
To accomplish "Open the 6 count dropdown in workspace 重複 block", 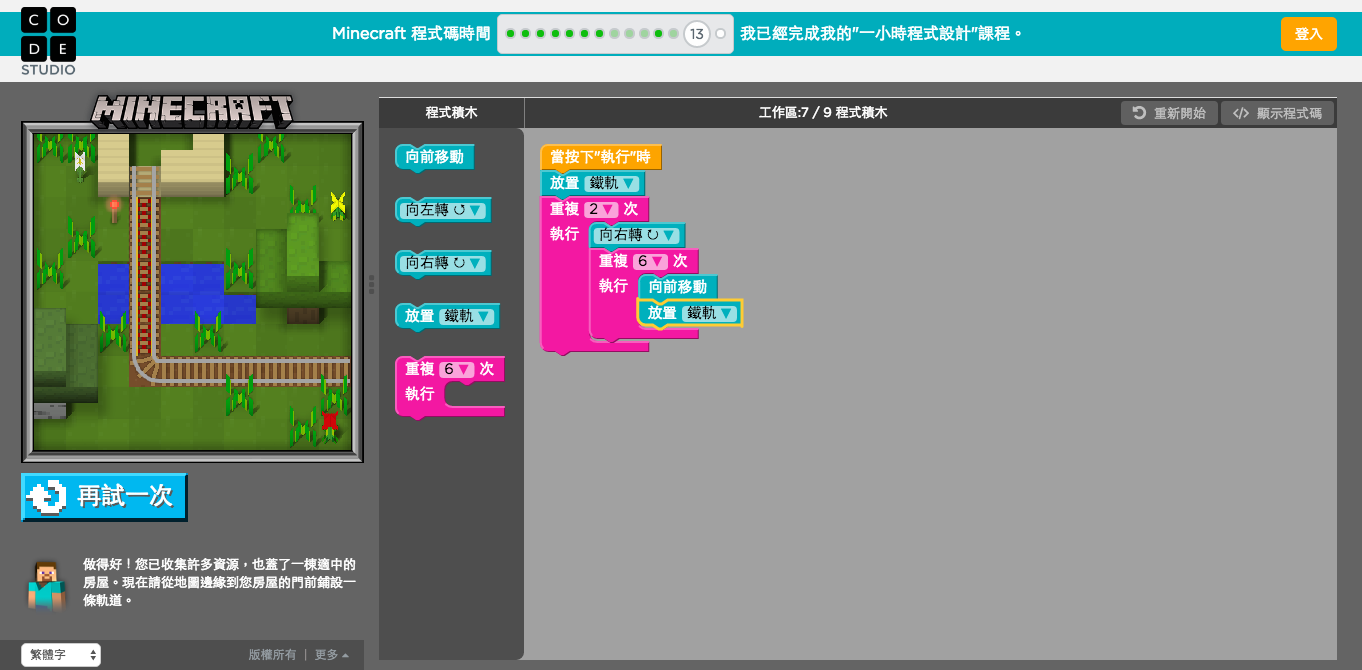I will pyautogui.click(x=650, y=261).
